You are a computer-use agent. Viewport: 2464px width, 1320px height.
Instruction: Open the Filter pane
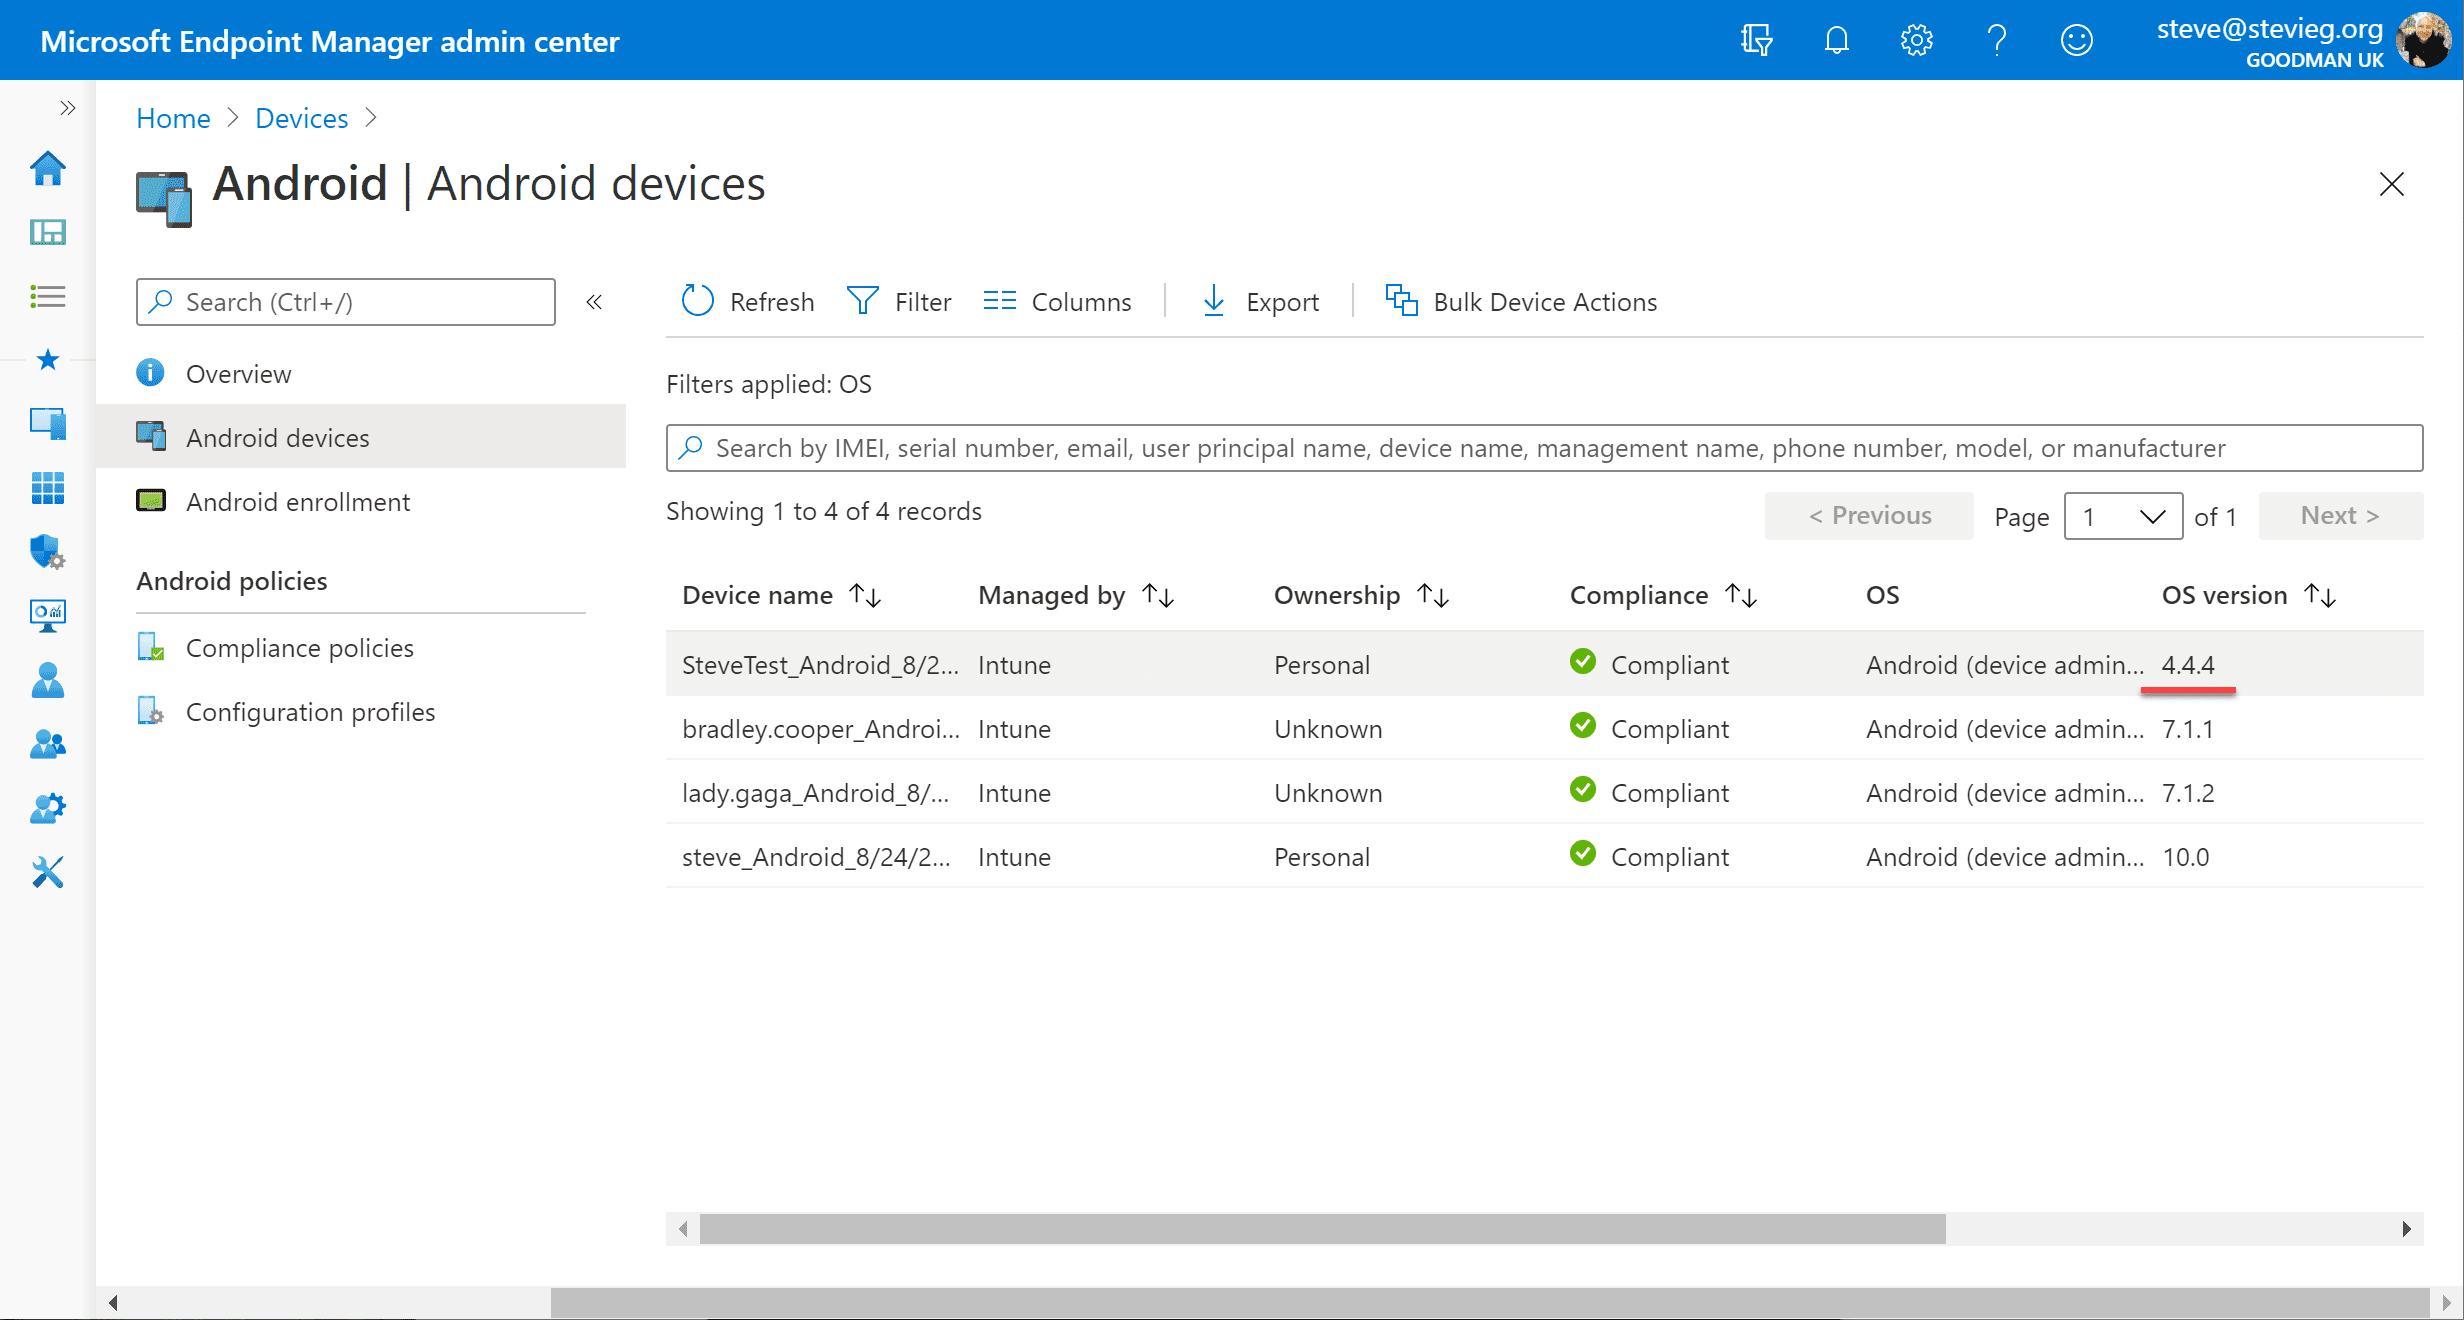[899, 302]
